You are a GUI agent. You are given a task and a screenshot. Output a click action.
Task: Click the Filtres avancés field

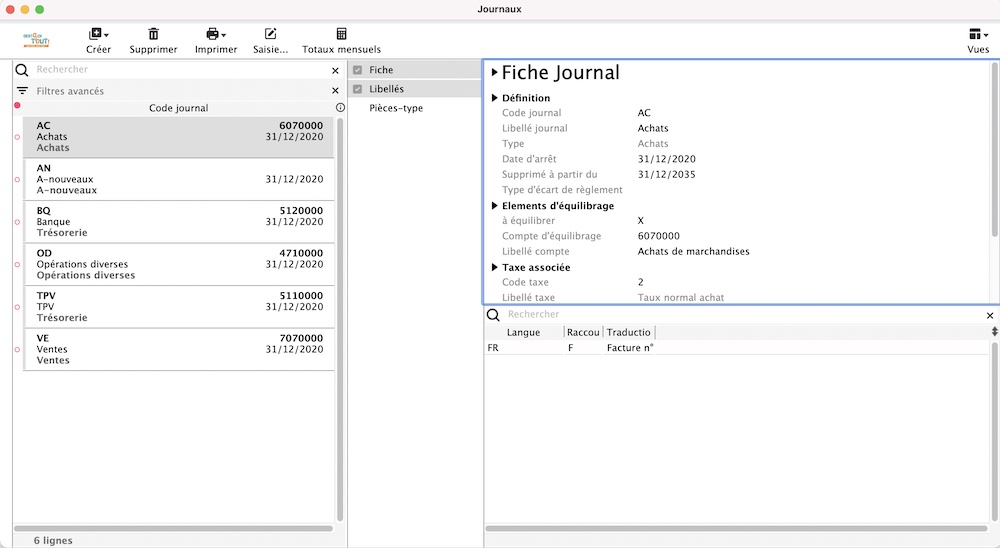click(x=180, y=91)
